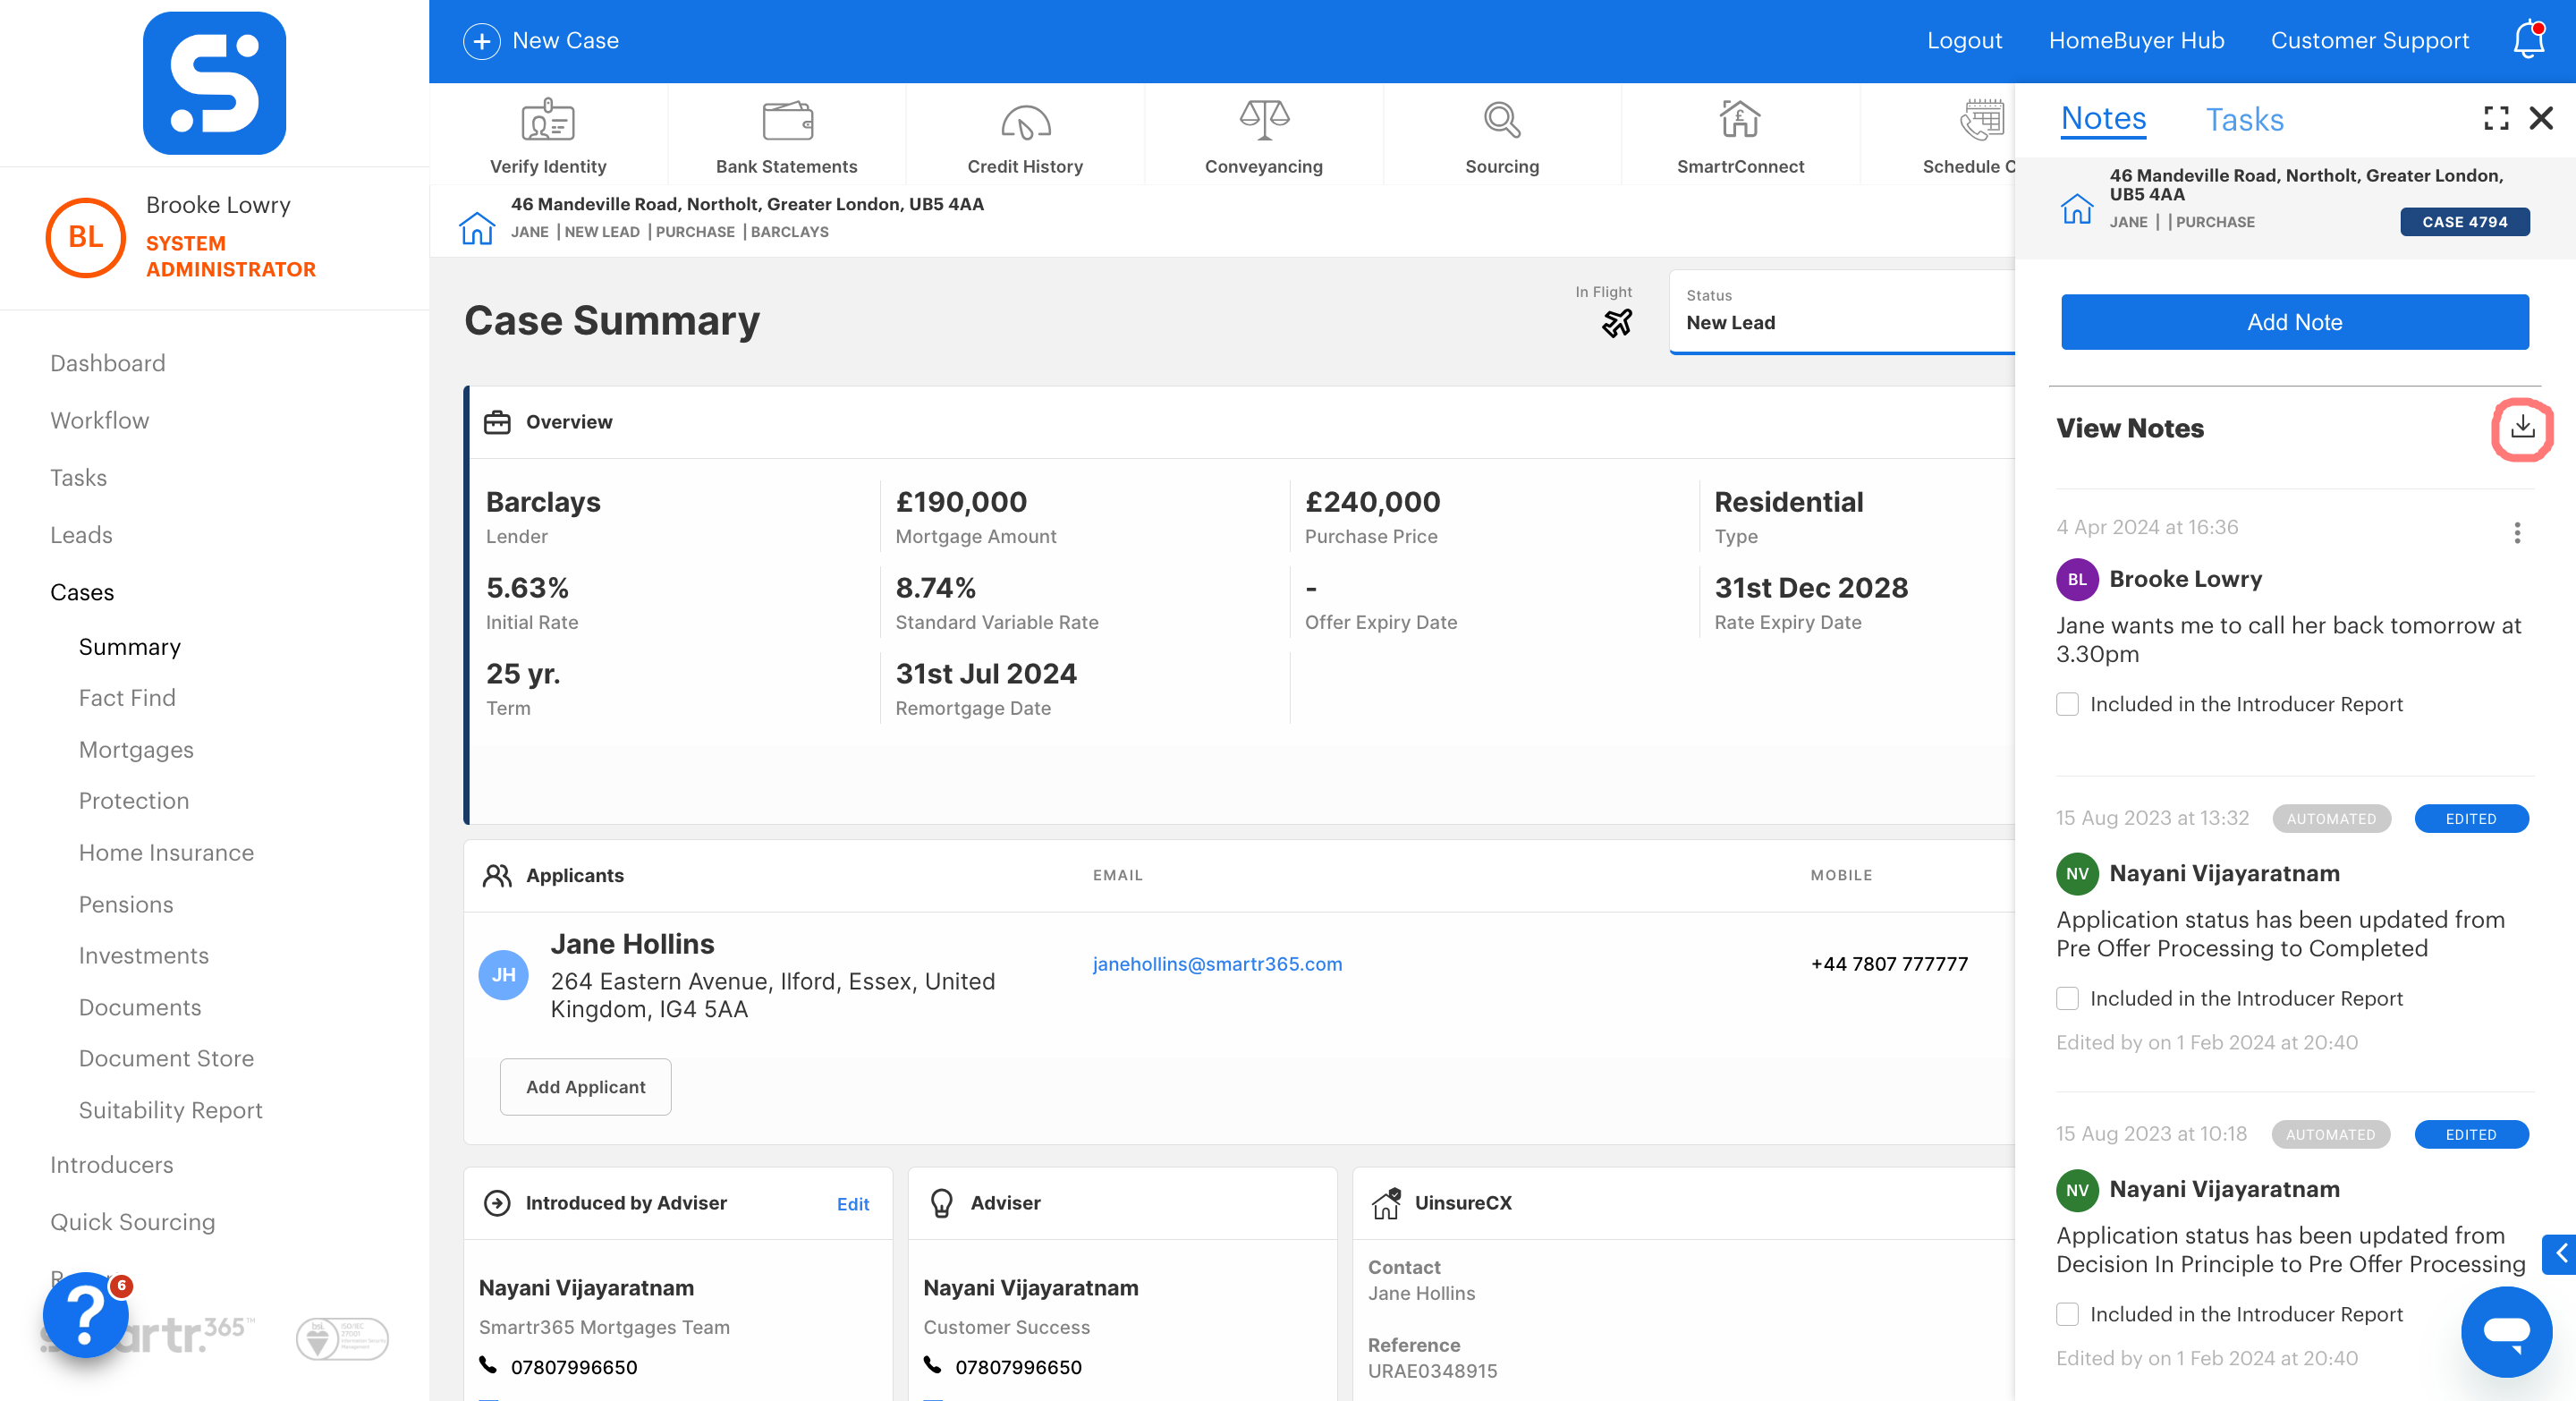Open options menu for Brooke Lowry's note

[2517, 533]
